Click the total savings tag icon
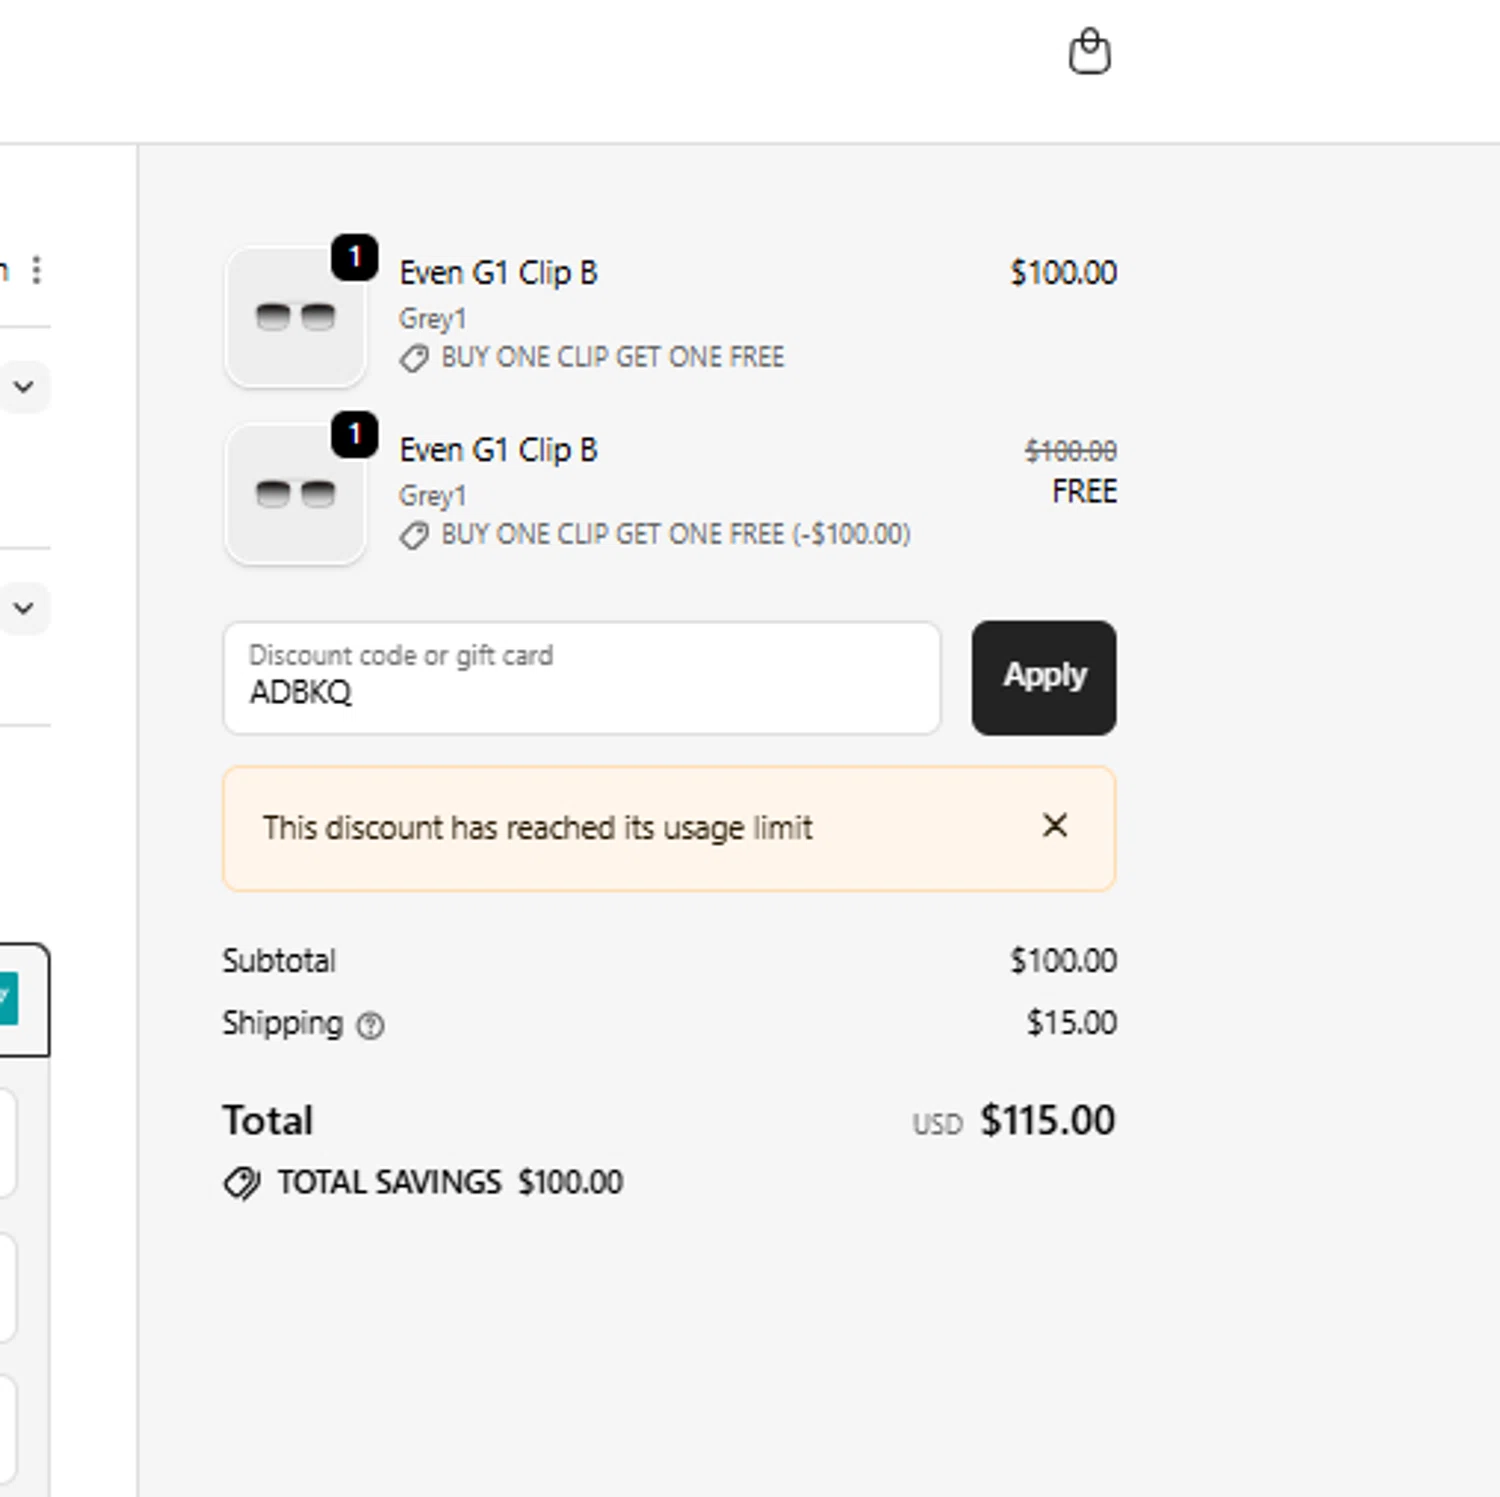The image size is (1500, 1497). [241, 1183]
